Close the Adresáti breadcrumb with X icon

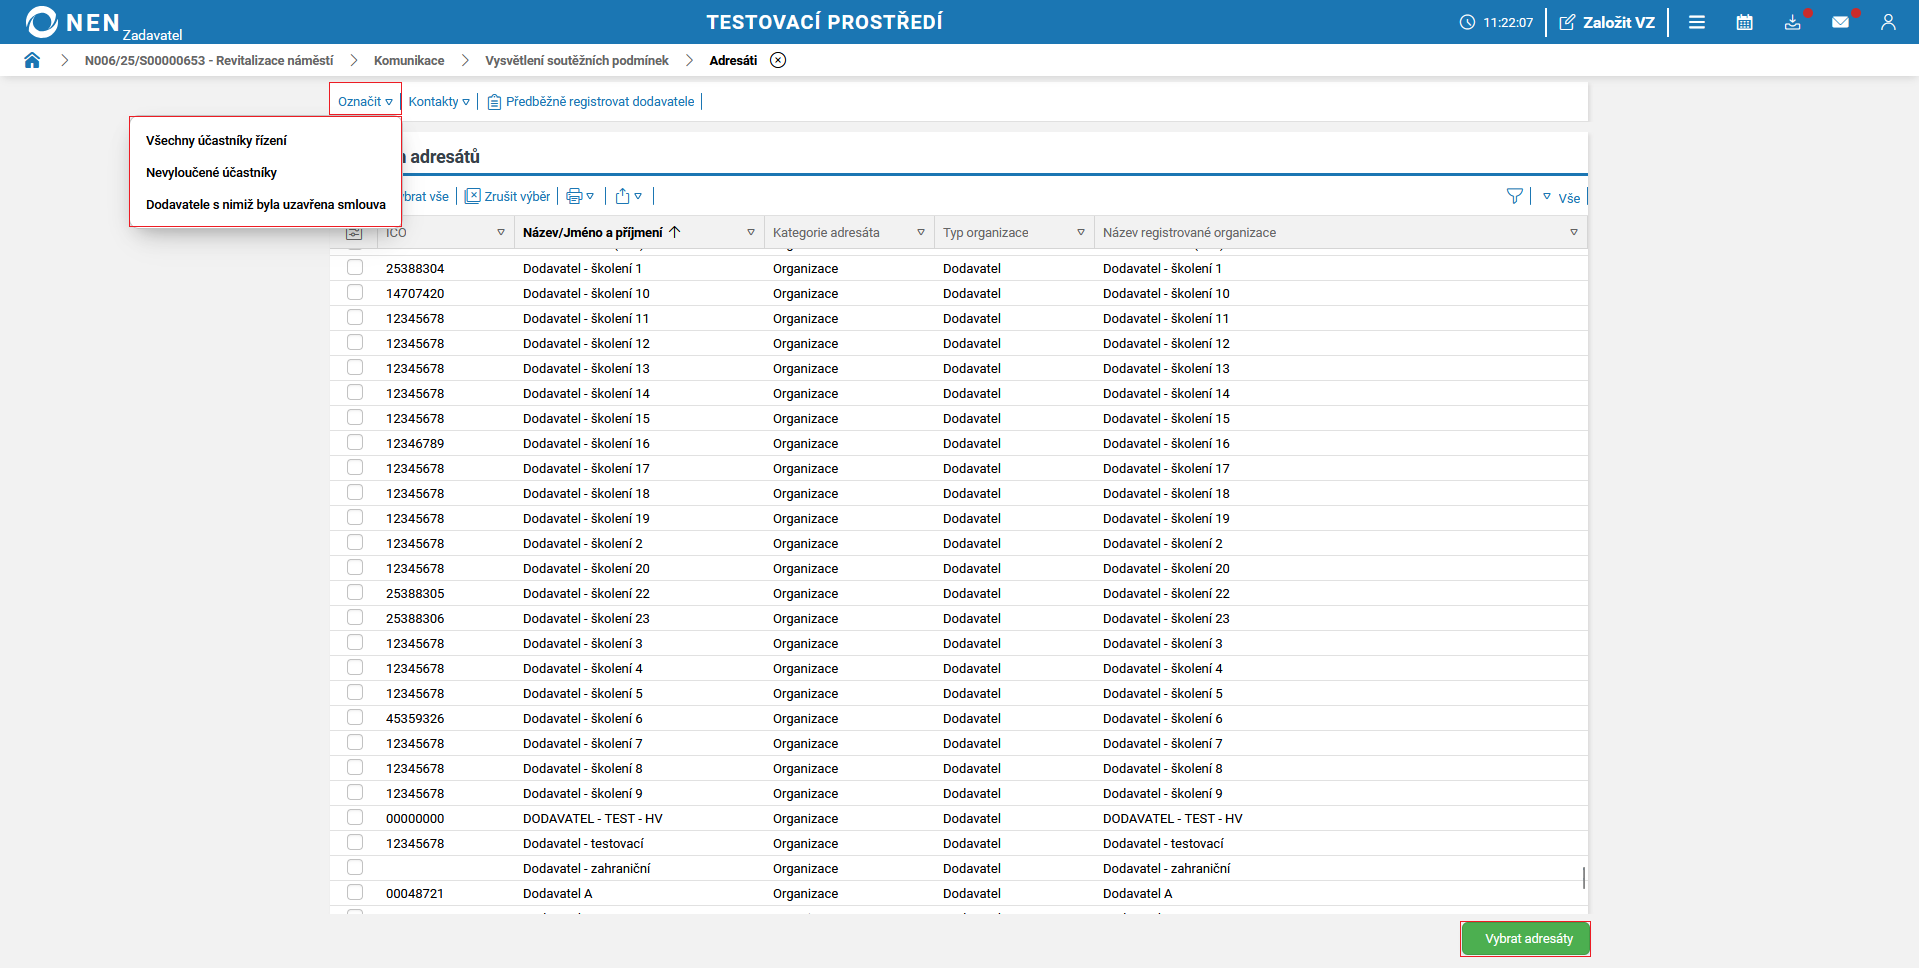tap(778, 60)
